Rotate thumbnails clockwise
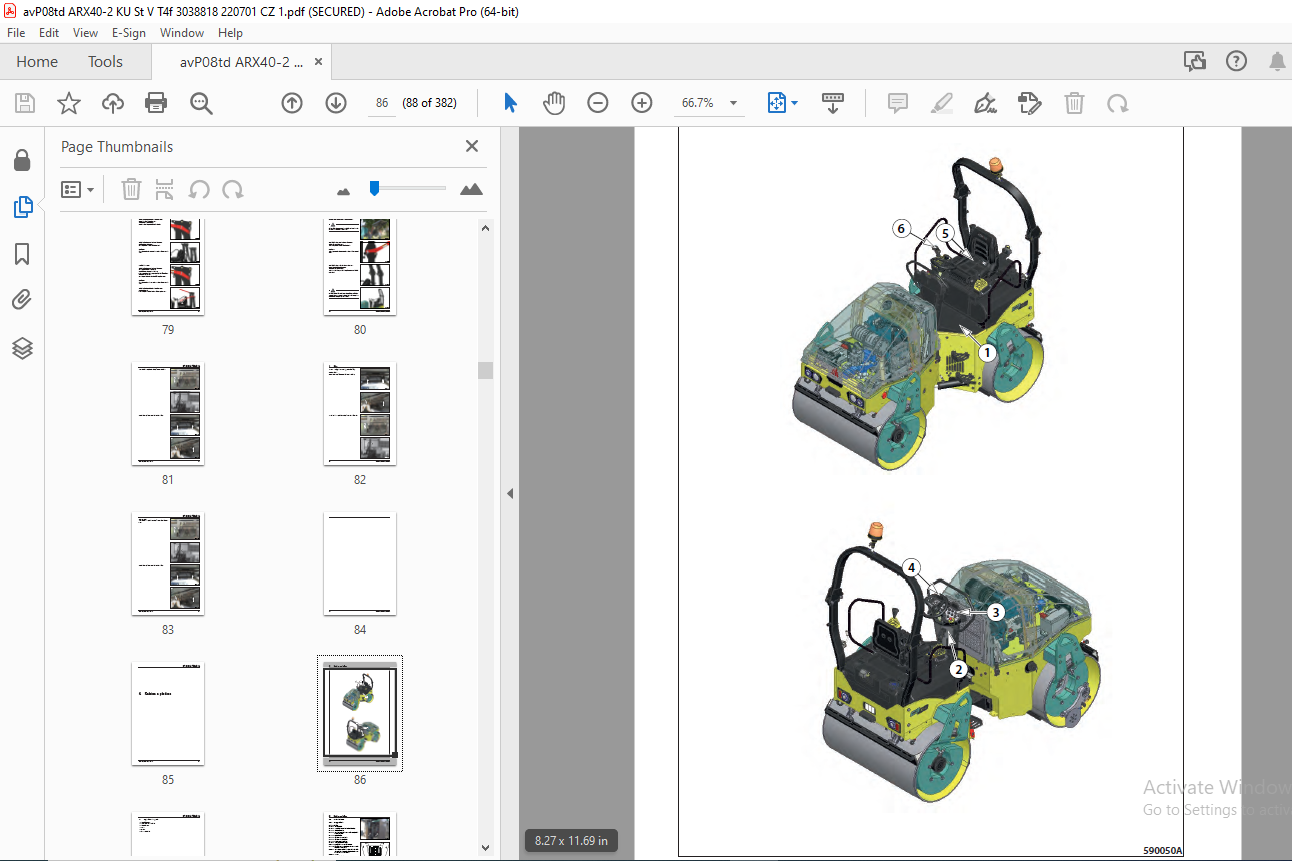 coord(233,189)
